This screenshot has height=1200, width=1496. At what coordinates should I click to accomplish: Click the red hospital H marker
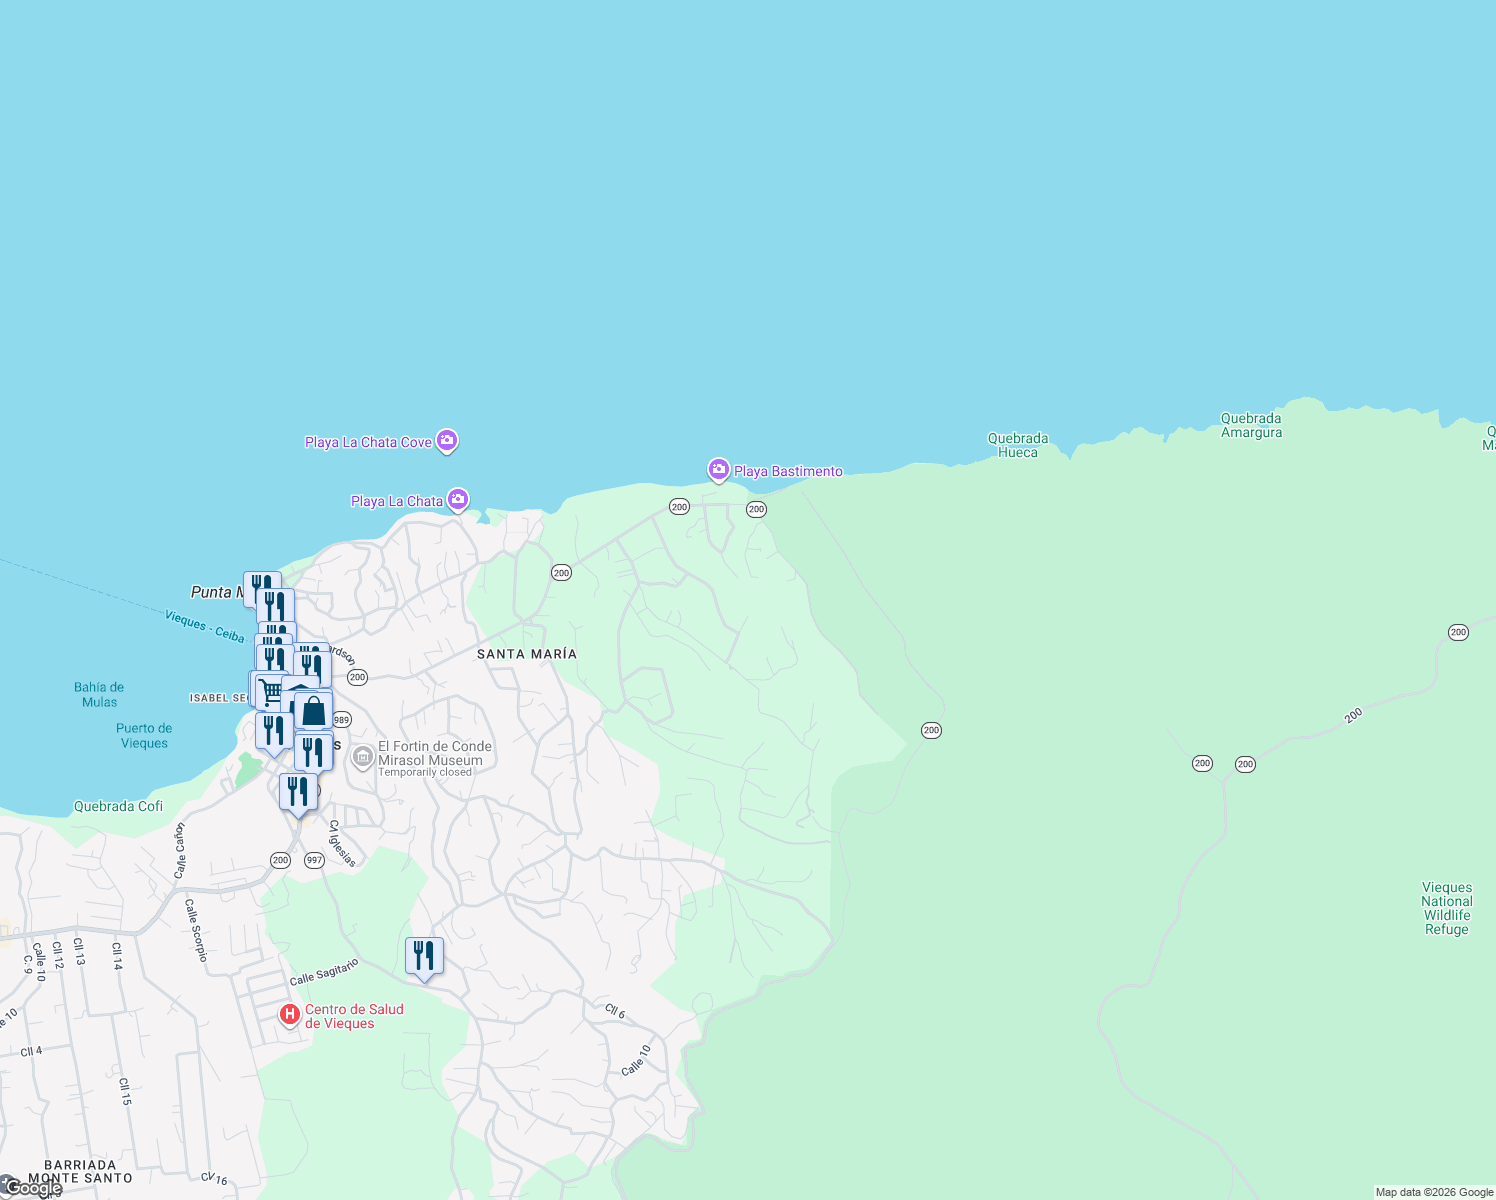pyautogui.click(x=290, y=1015)
